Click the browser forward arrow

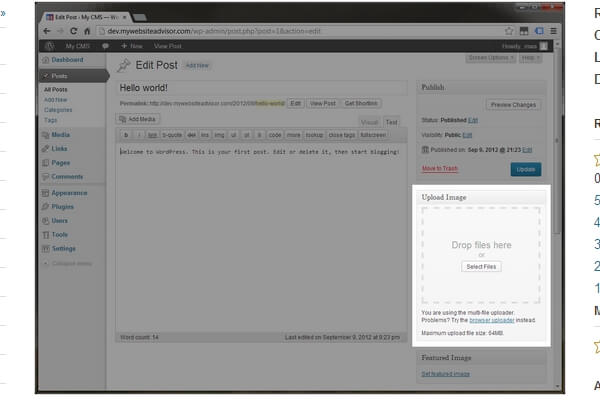pyautogui.click(x=60, y=31)
